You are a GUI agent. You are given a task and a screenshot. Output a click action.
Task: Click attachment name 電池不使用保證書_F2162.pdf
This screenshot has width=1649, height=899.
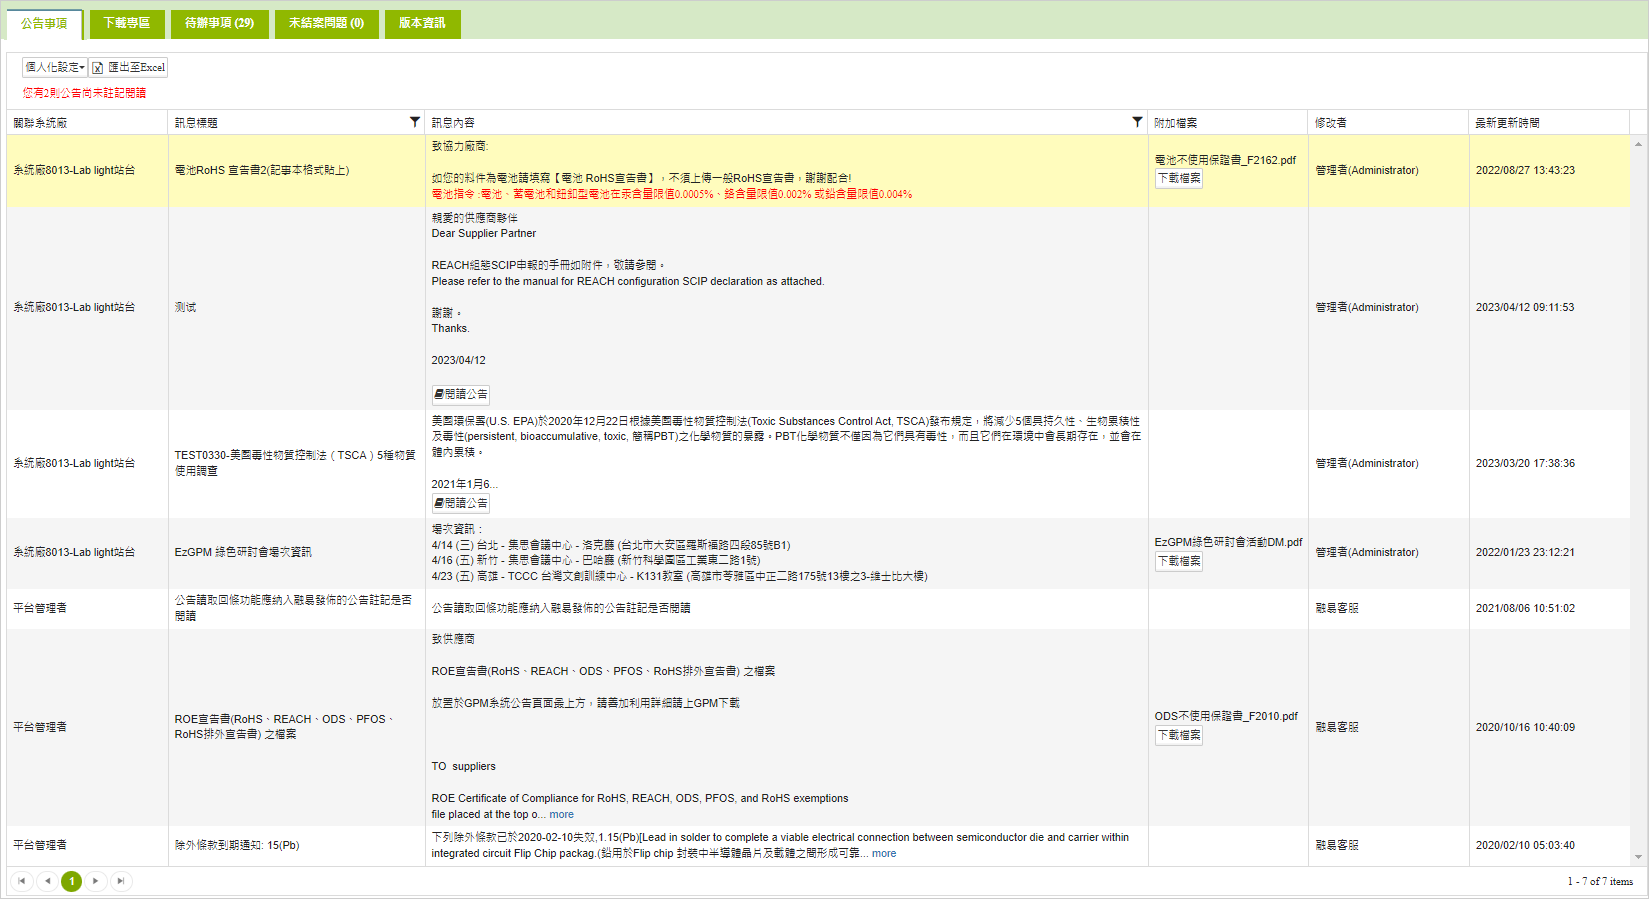[x=1225, y=160]
